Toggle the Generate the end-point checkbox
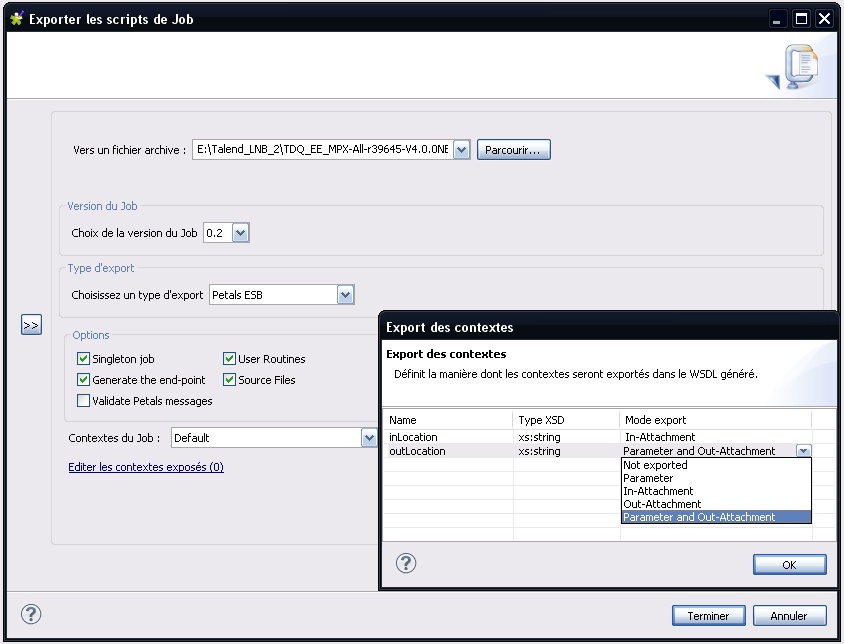 84,380
